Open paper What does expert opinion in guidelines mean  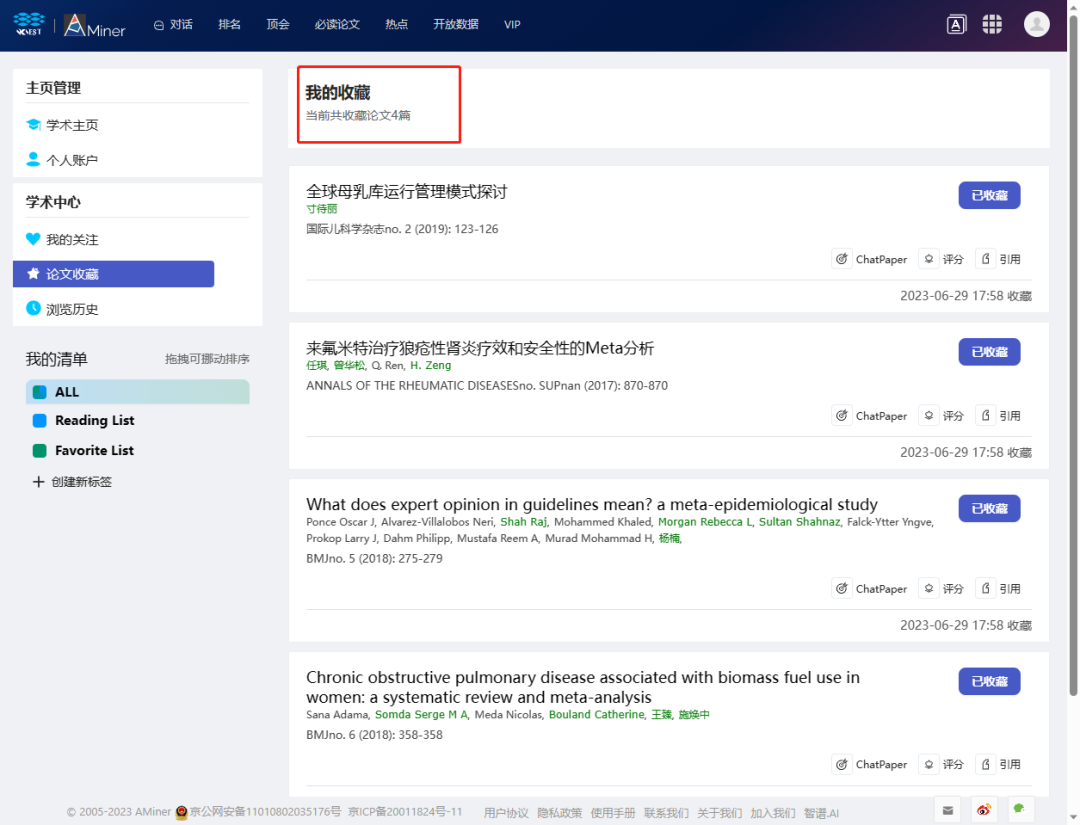[592, 504]
